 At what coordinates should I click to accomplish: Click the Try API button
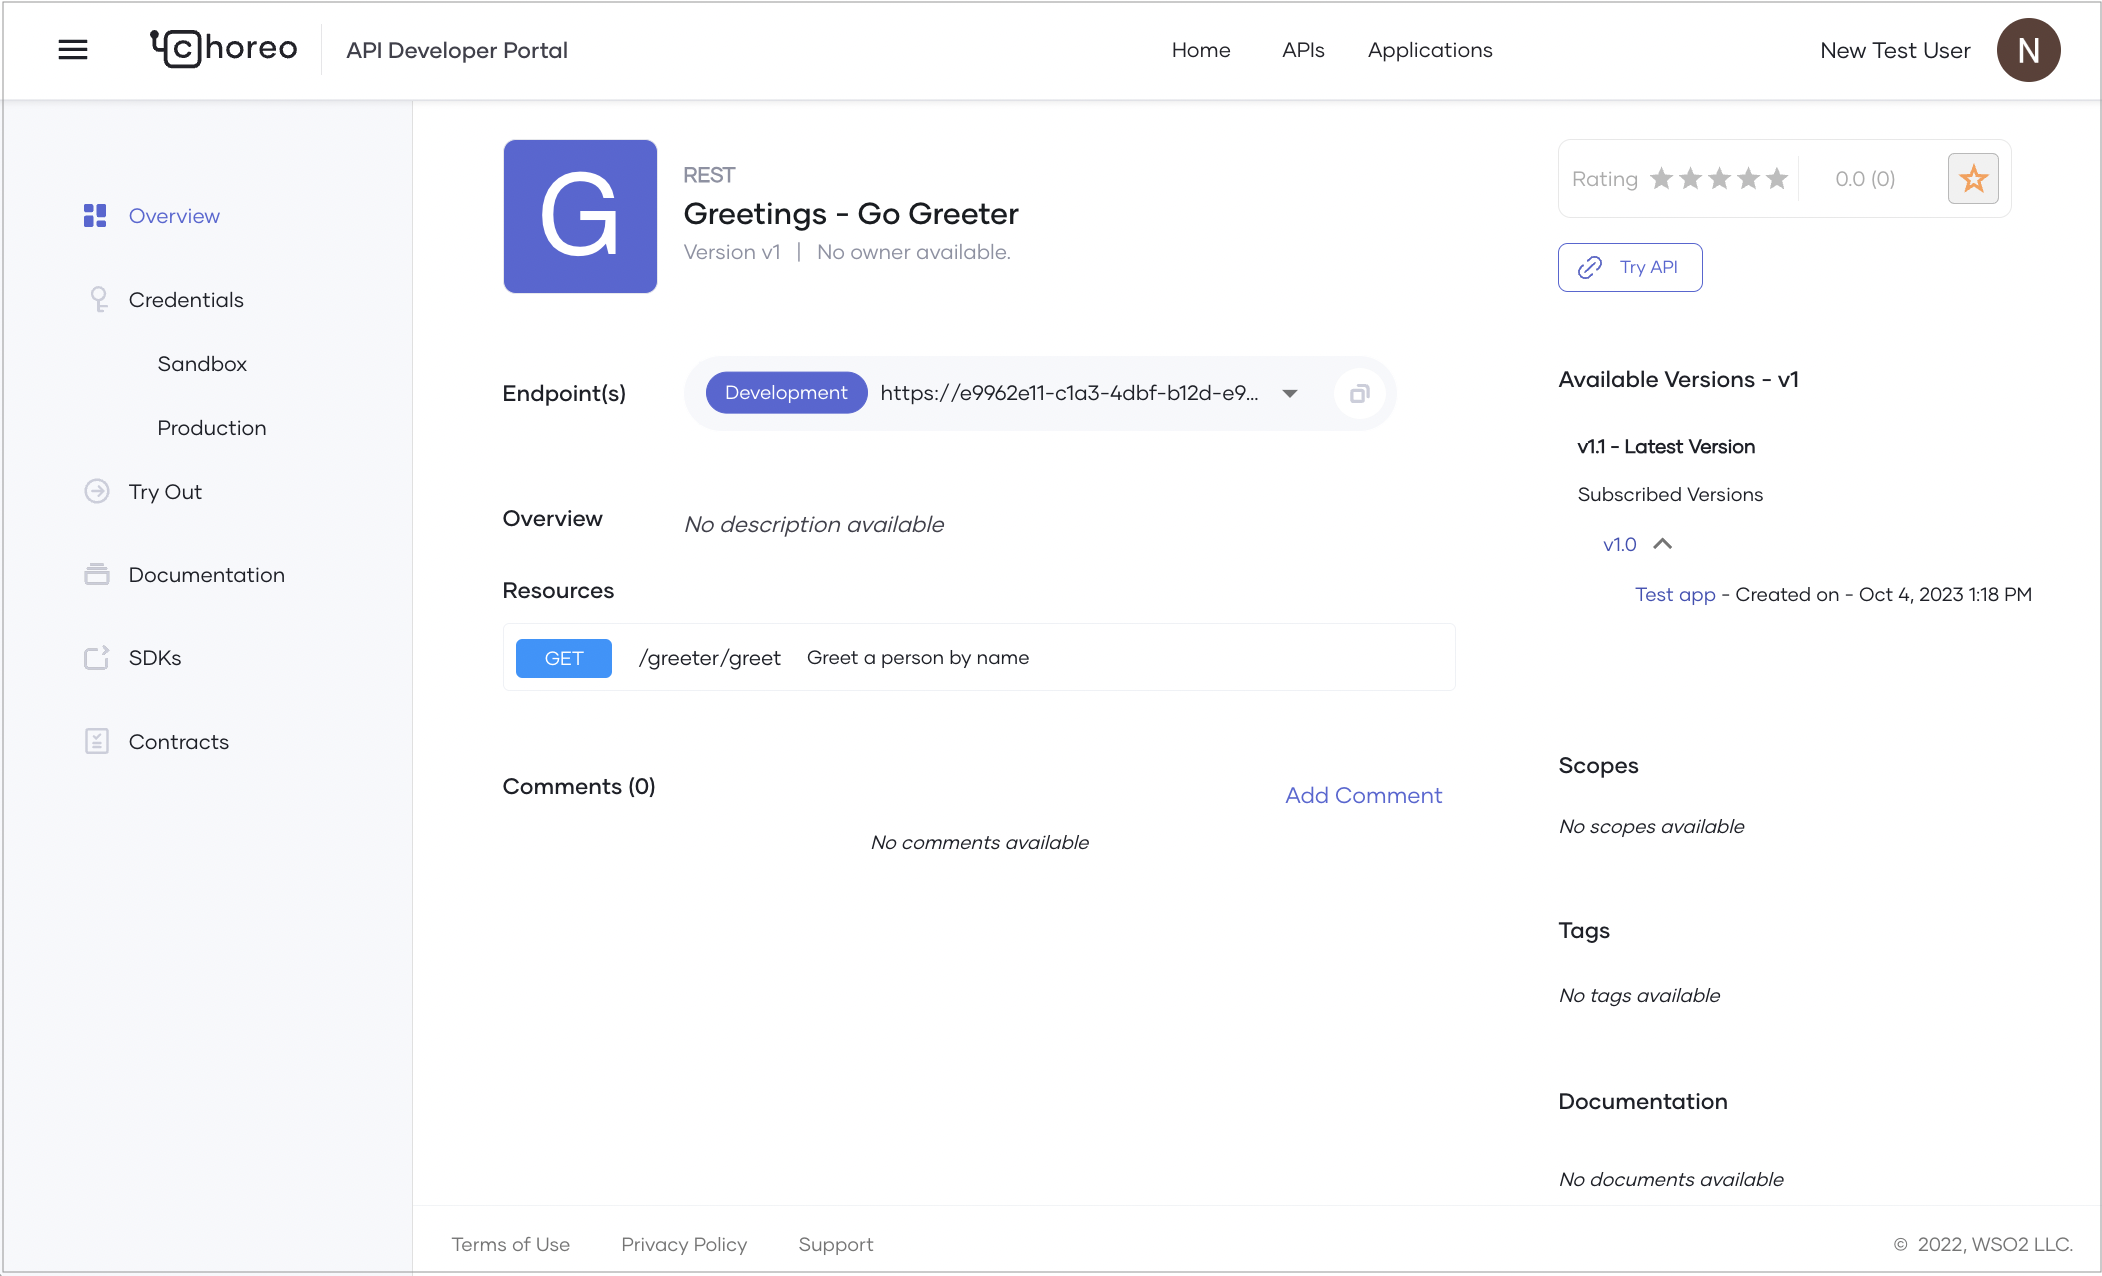(x=1629, y=267)
